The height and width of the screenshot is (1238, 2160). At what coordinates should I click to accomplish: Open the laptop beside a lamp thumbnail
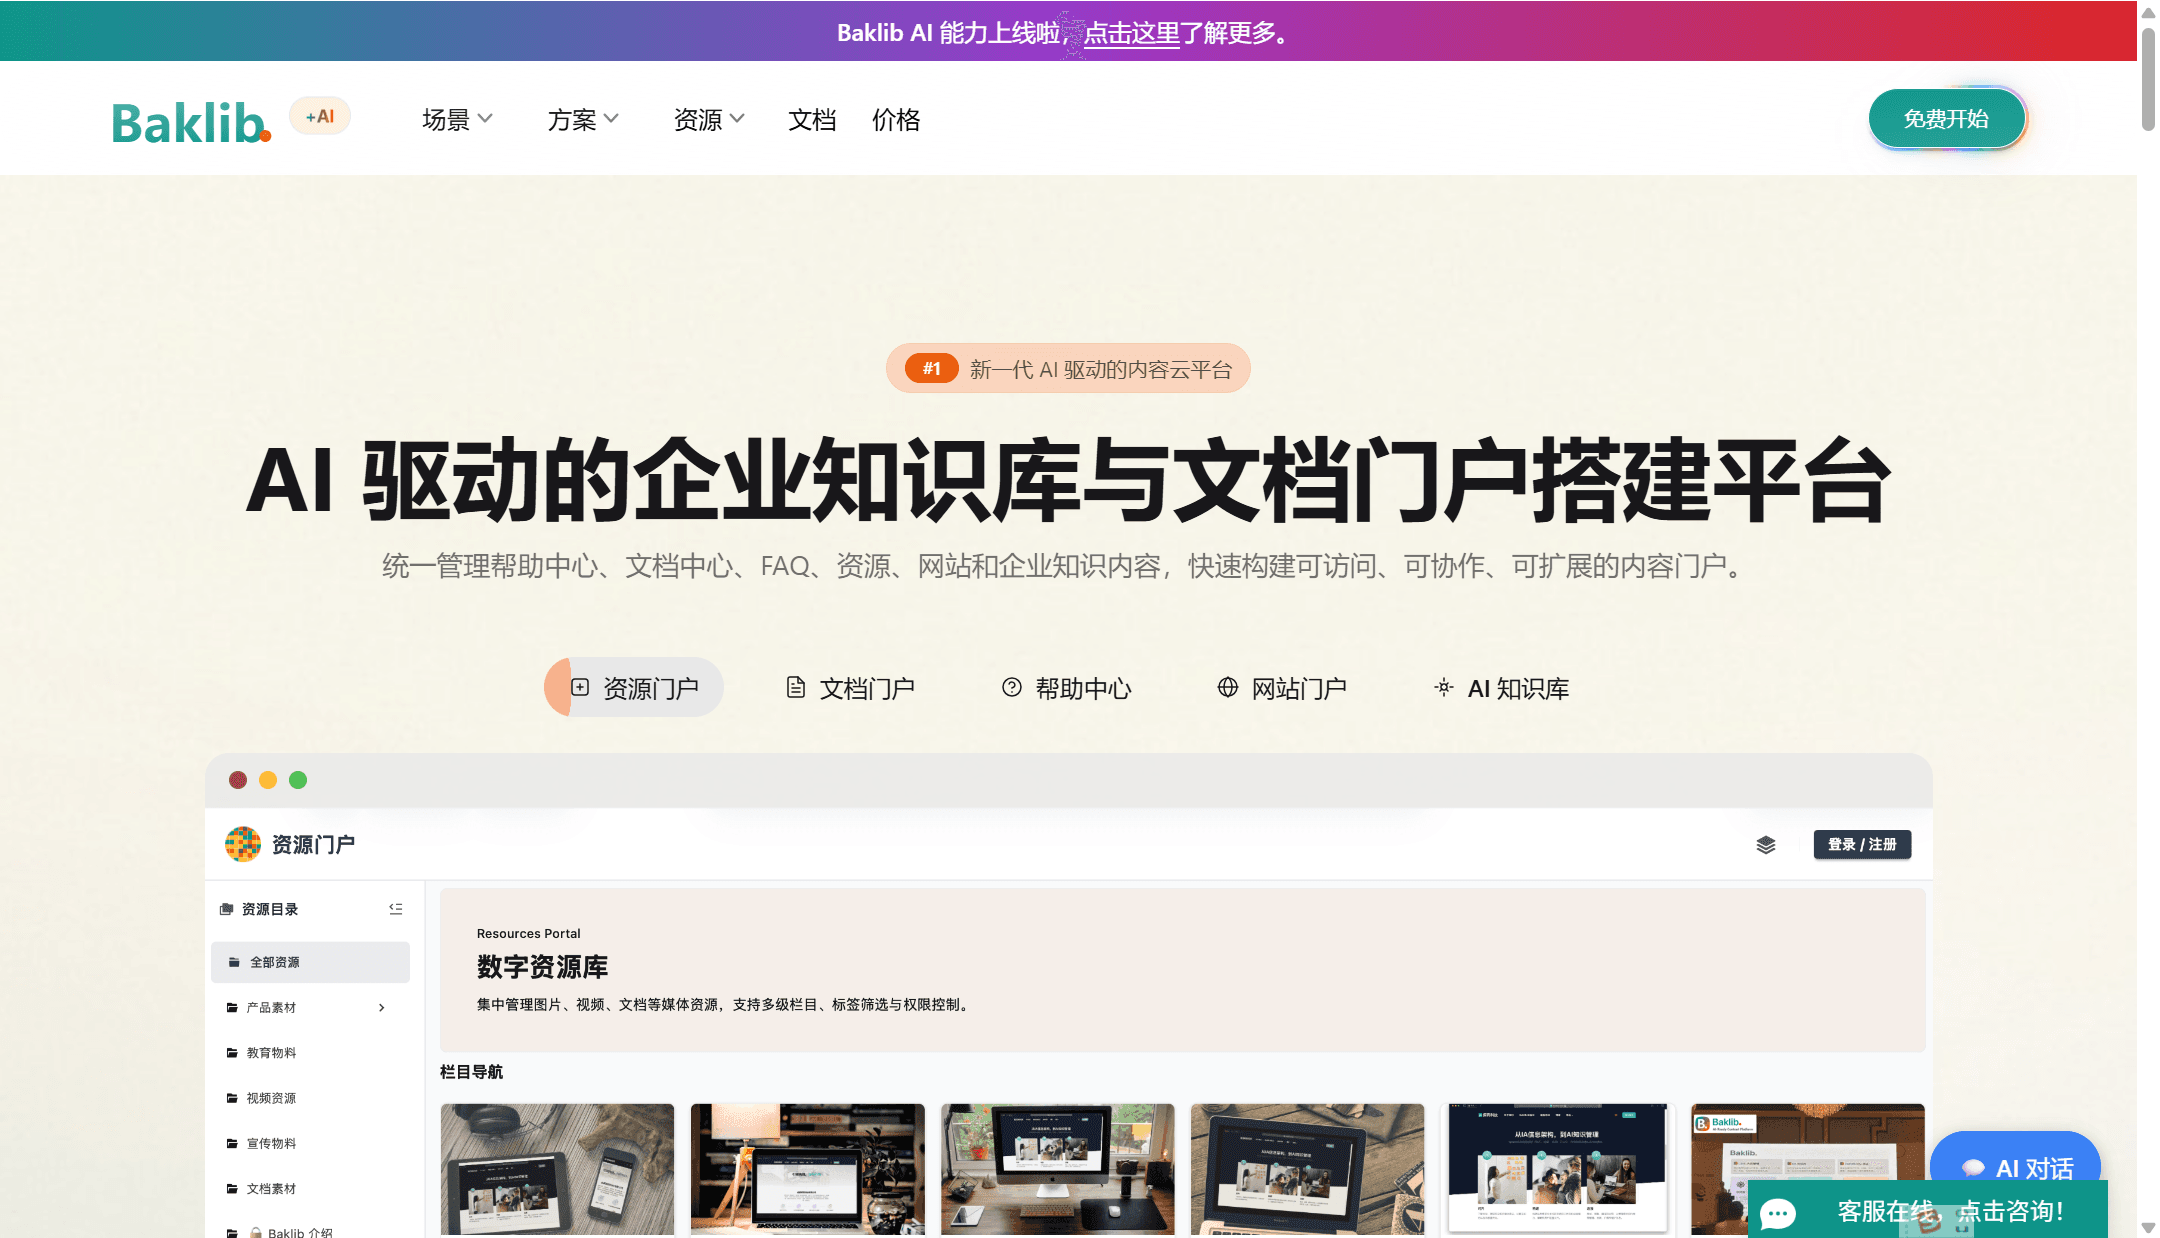(808, 1169)
